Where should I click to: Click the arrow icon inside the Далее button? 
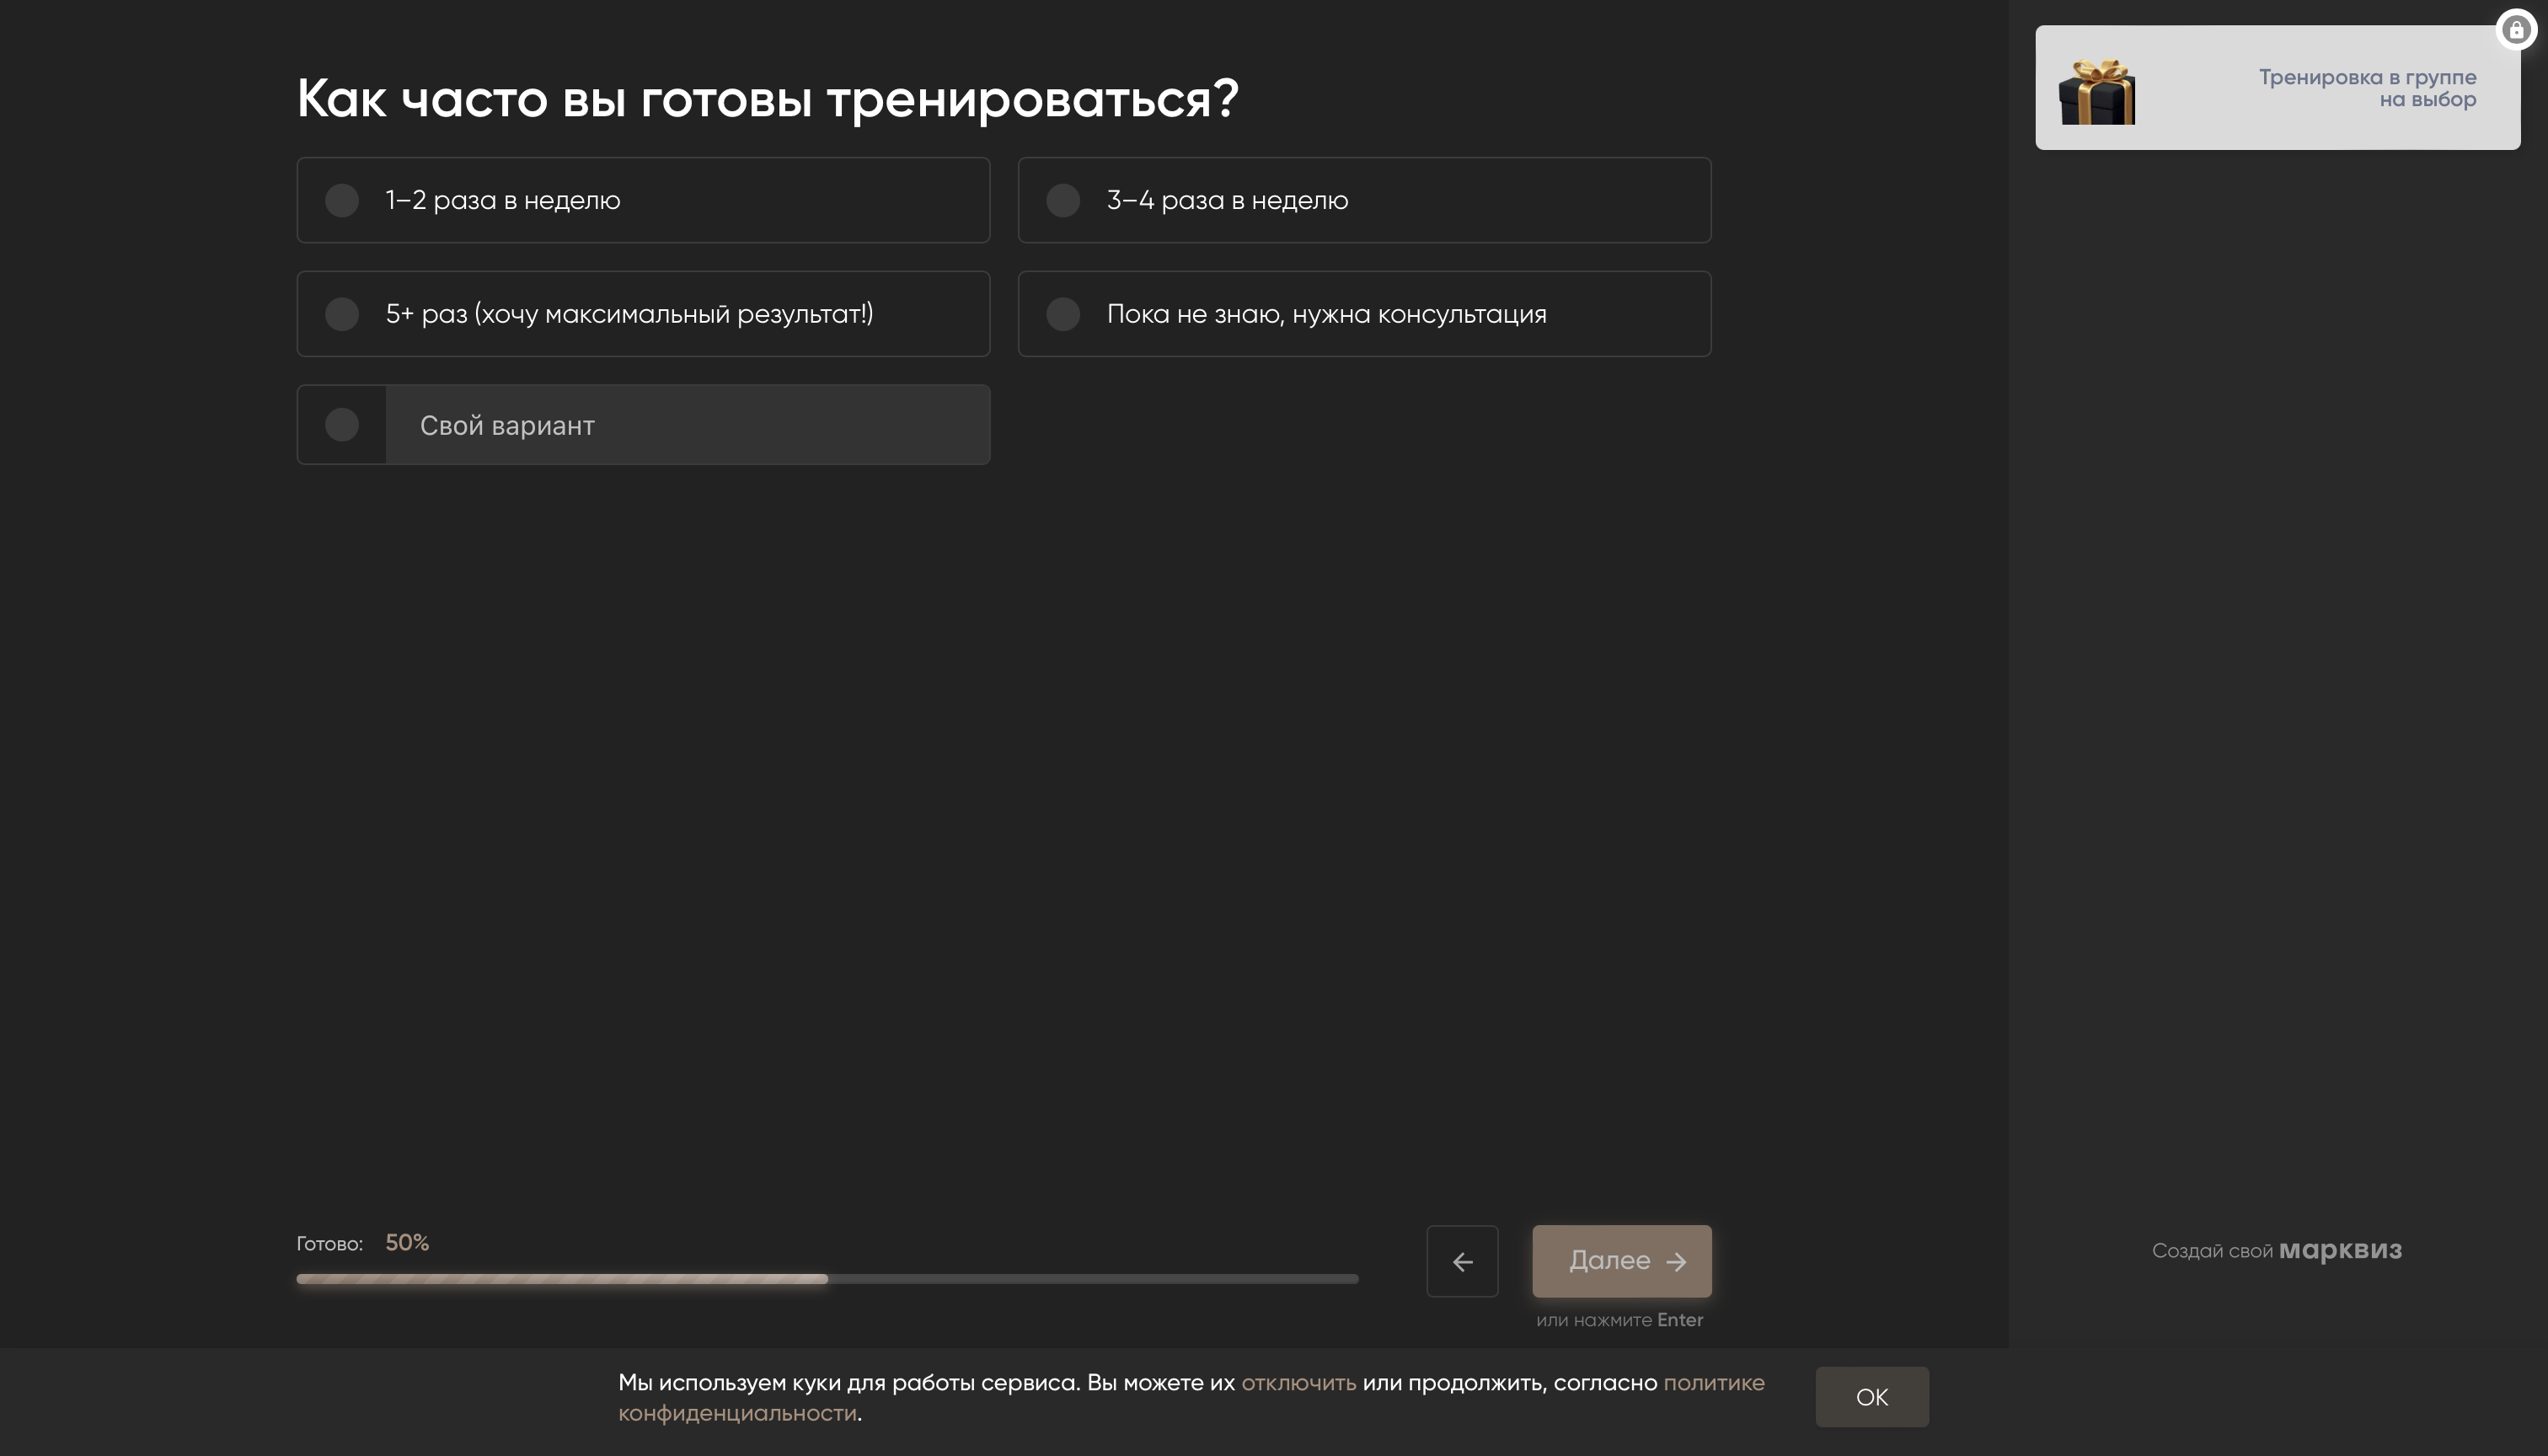[1678, 1261]
